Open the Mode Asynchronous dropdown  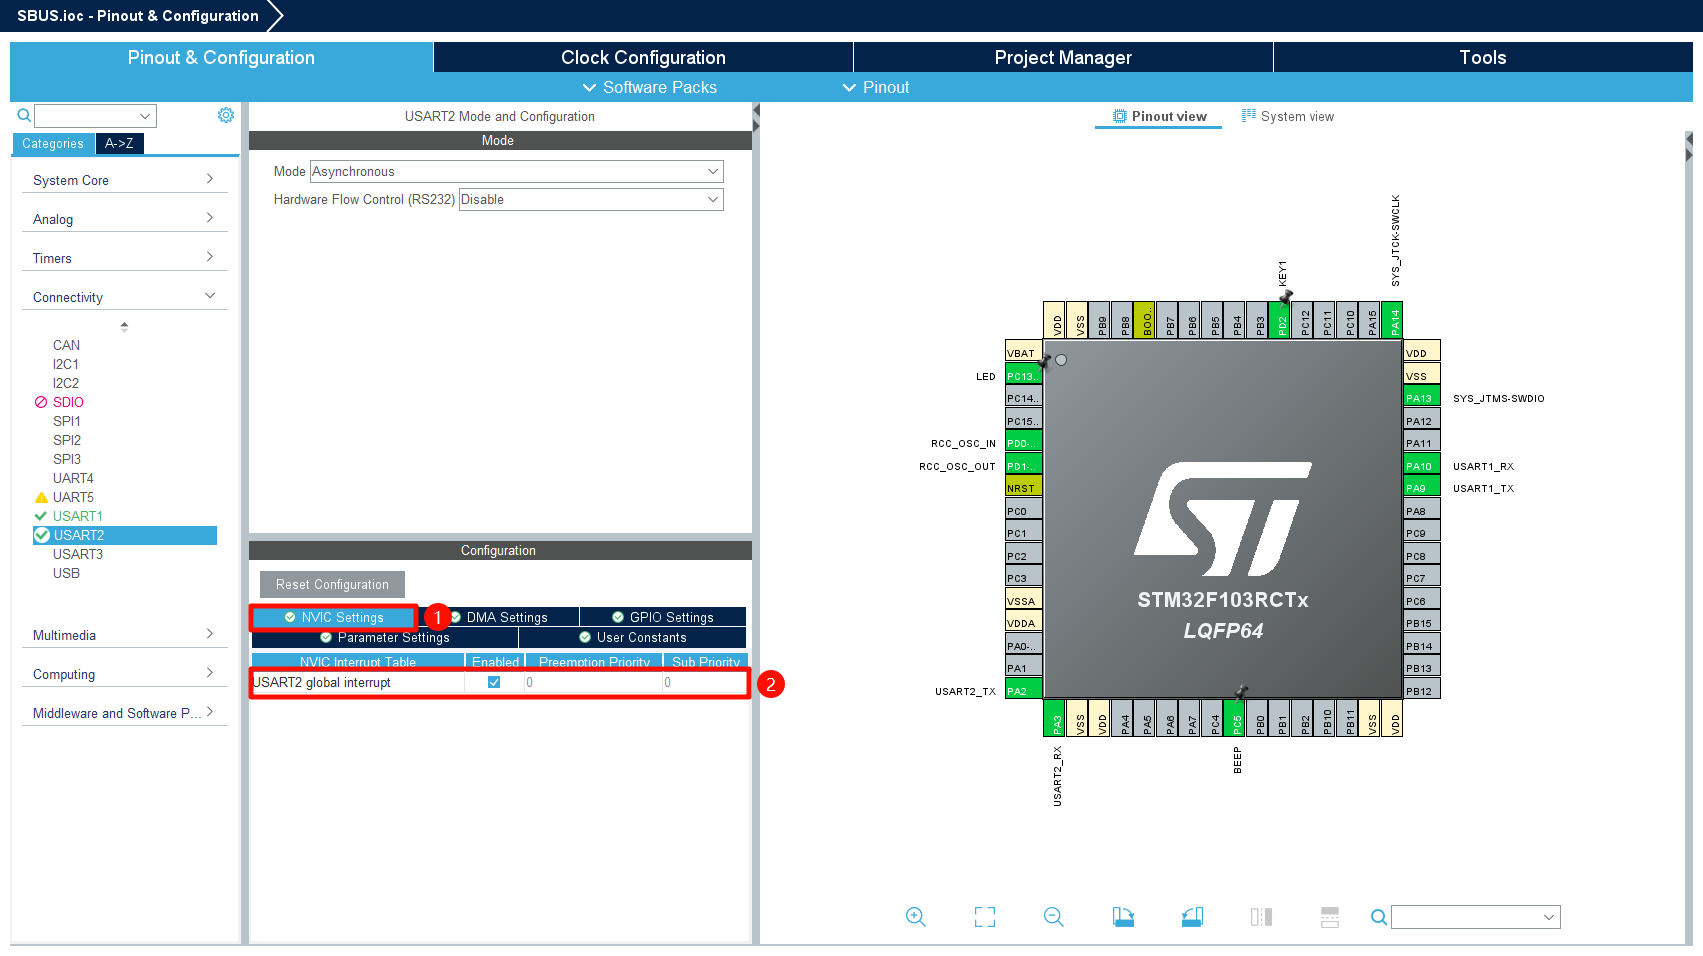(x=516, y=171)
